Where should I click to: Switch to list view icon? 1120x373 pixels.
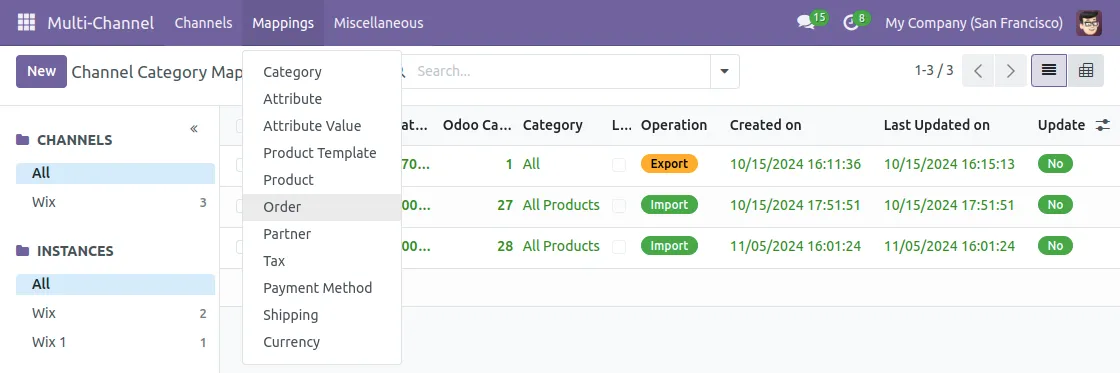(1049, 71)
